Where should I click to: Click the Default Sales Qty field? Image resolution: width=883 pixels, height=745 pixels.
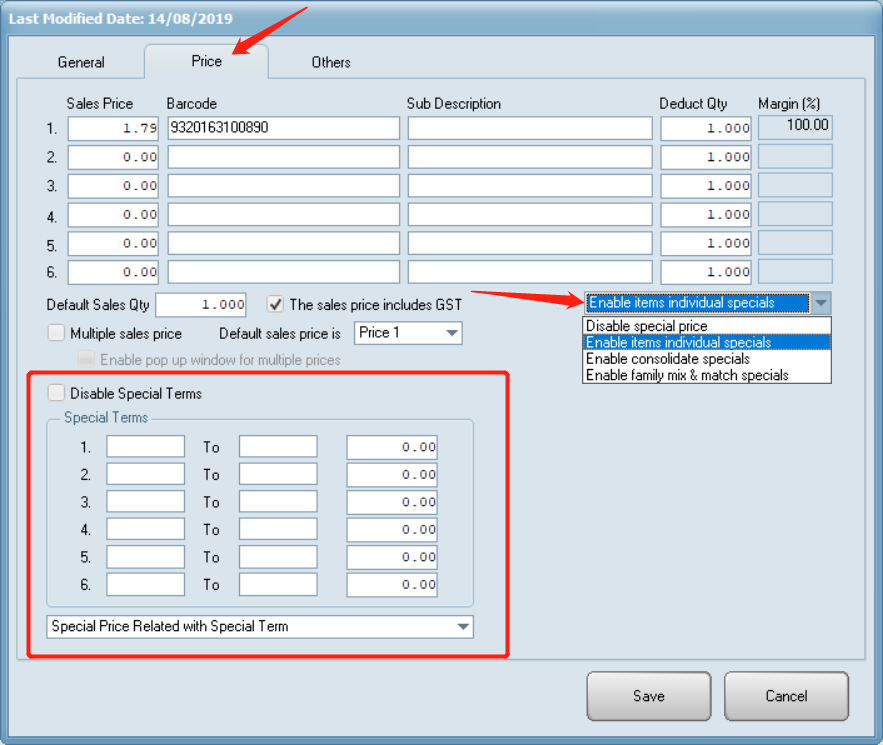(x=201, y=305)
